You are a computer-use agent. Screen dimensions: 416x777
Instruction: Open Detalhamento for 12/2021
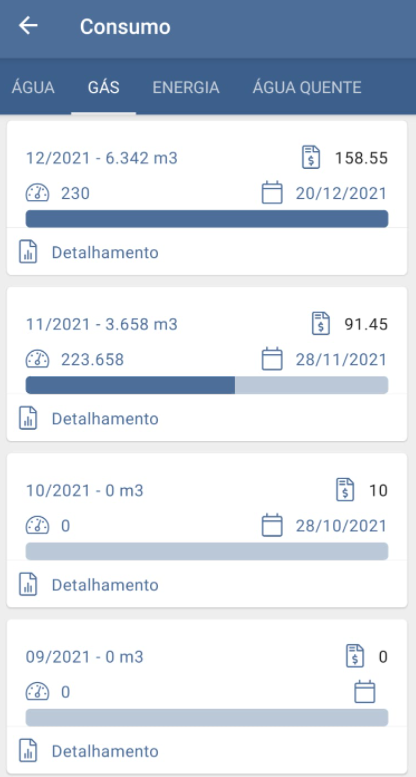105,252
